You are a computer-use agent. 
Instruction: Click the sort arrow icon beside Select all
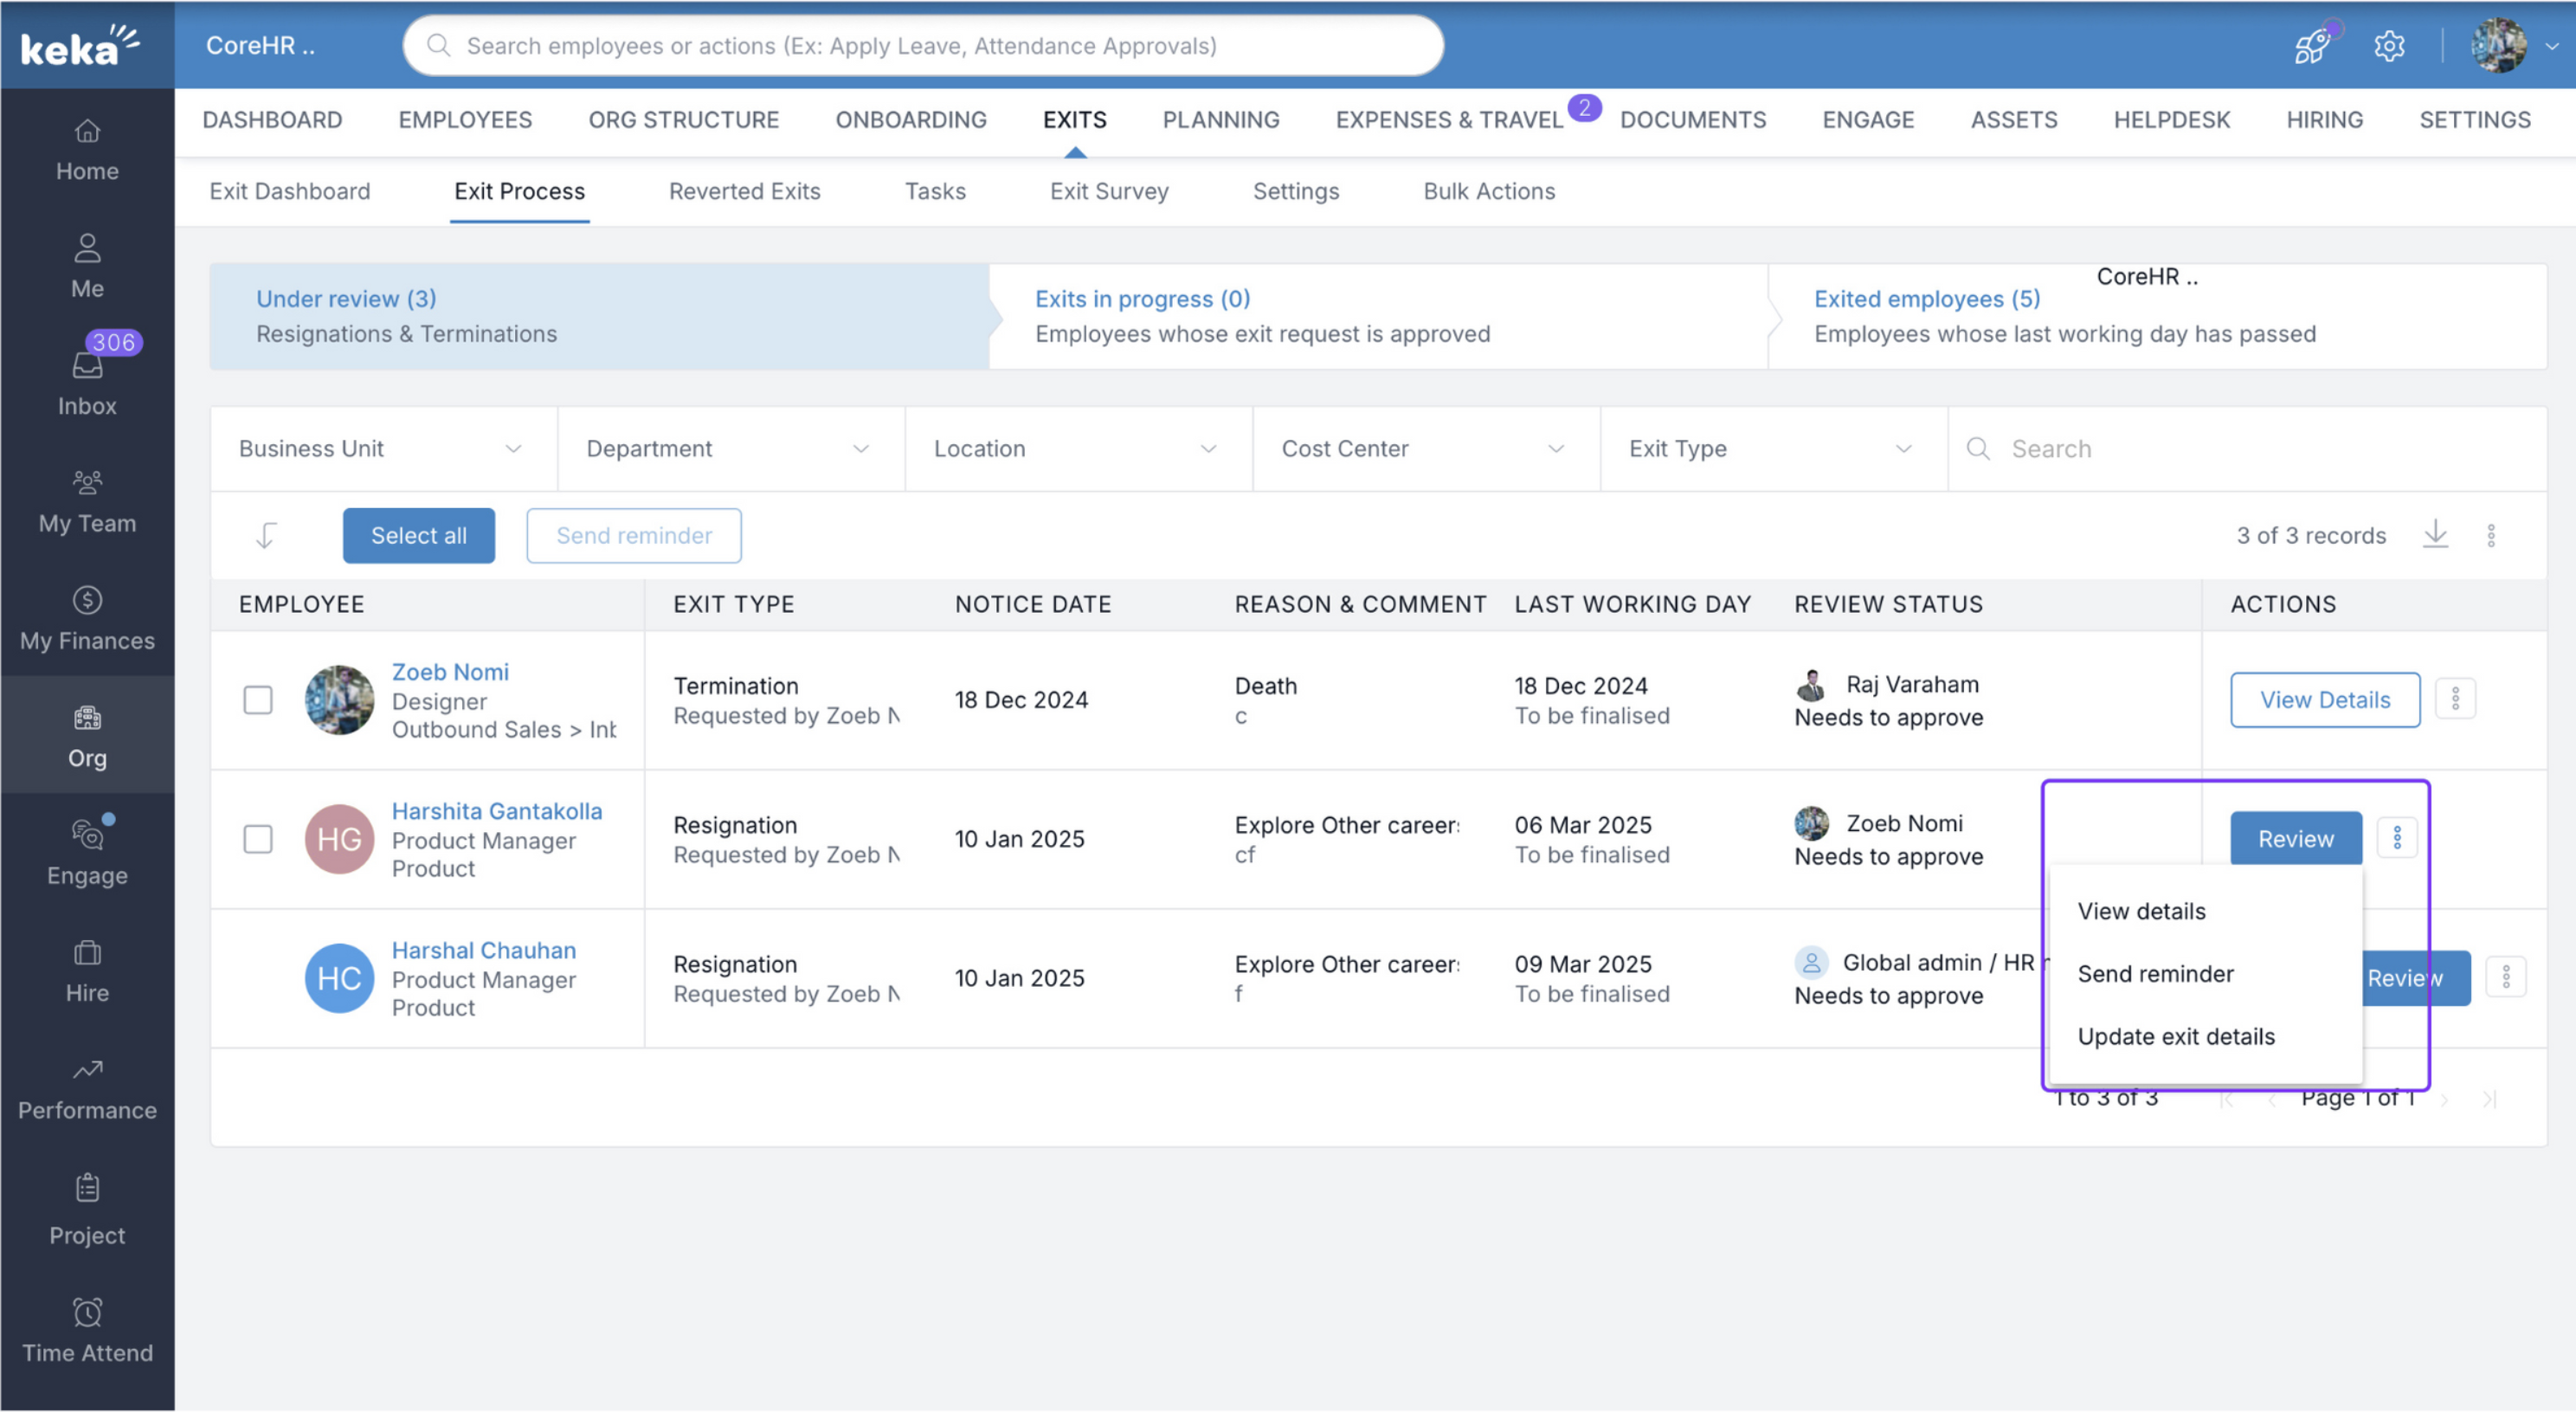point(266,535)
